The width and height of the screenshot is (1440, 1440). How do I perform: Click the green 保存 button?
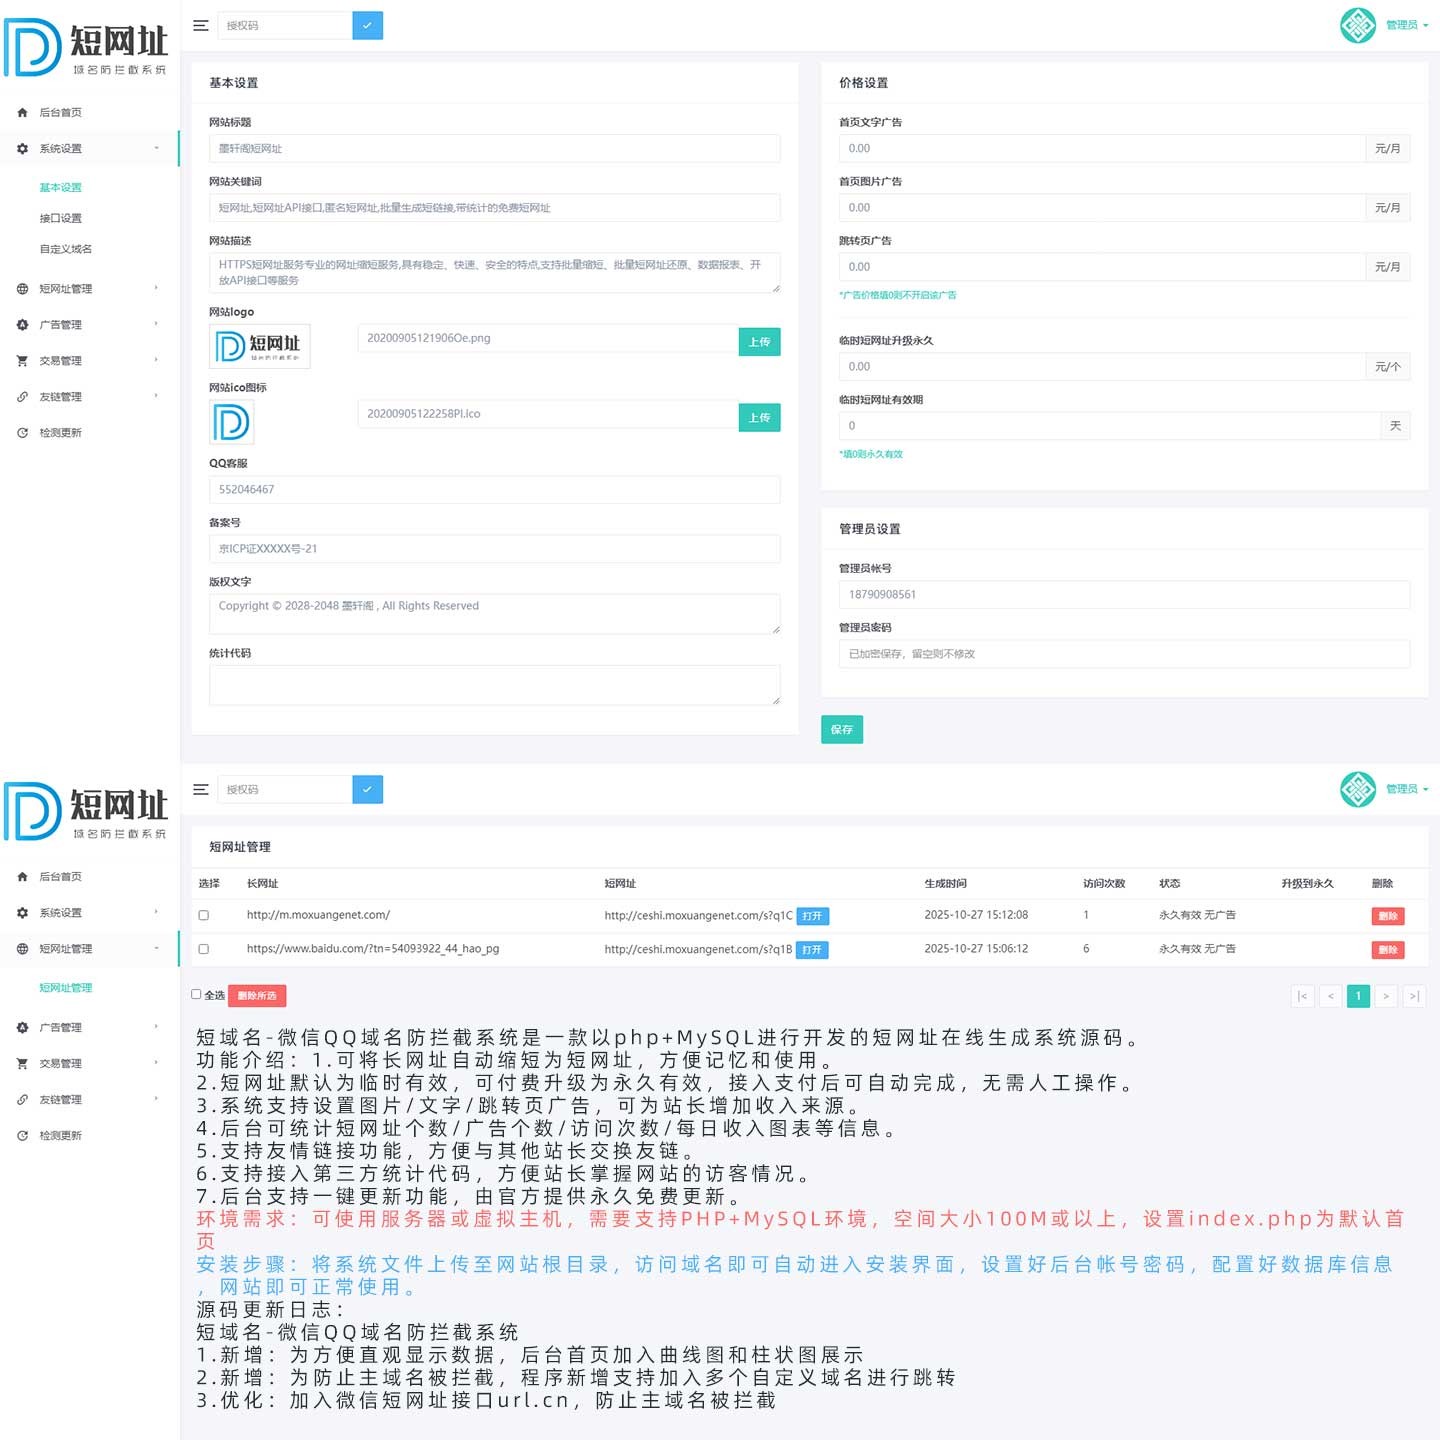click(841, 730)
